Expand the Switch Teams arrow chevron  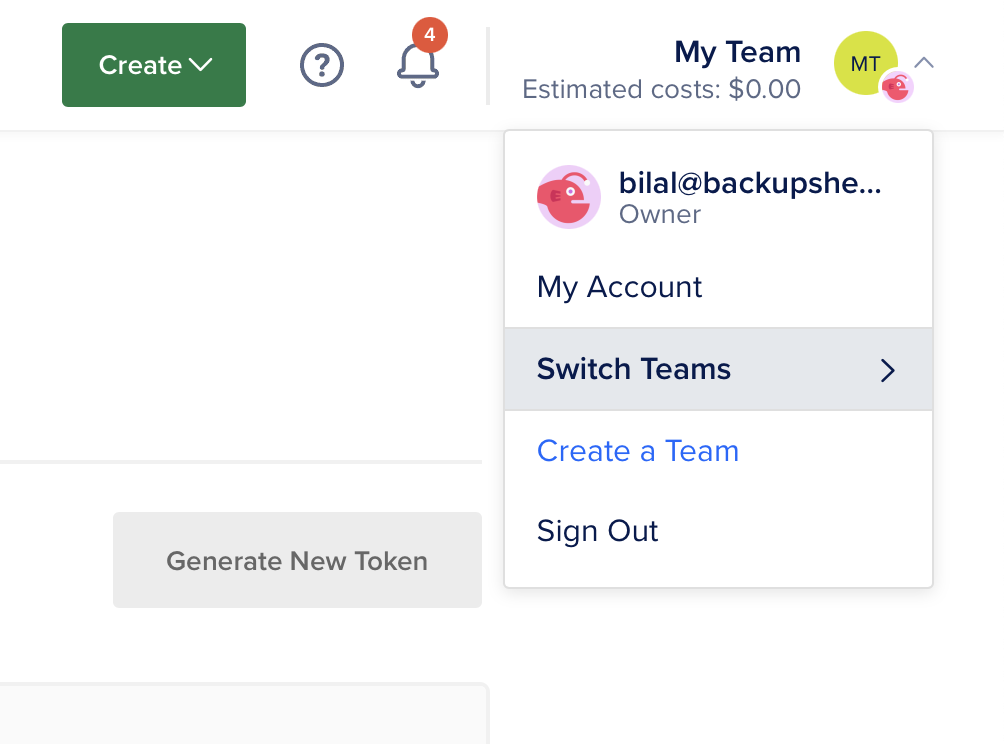pyautogui.click(x=887, y=370)
